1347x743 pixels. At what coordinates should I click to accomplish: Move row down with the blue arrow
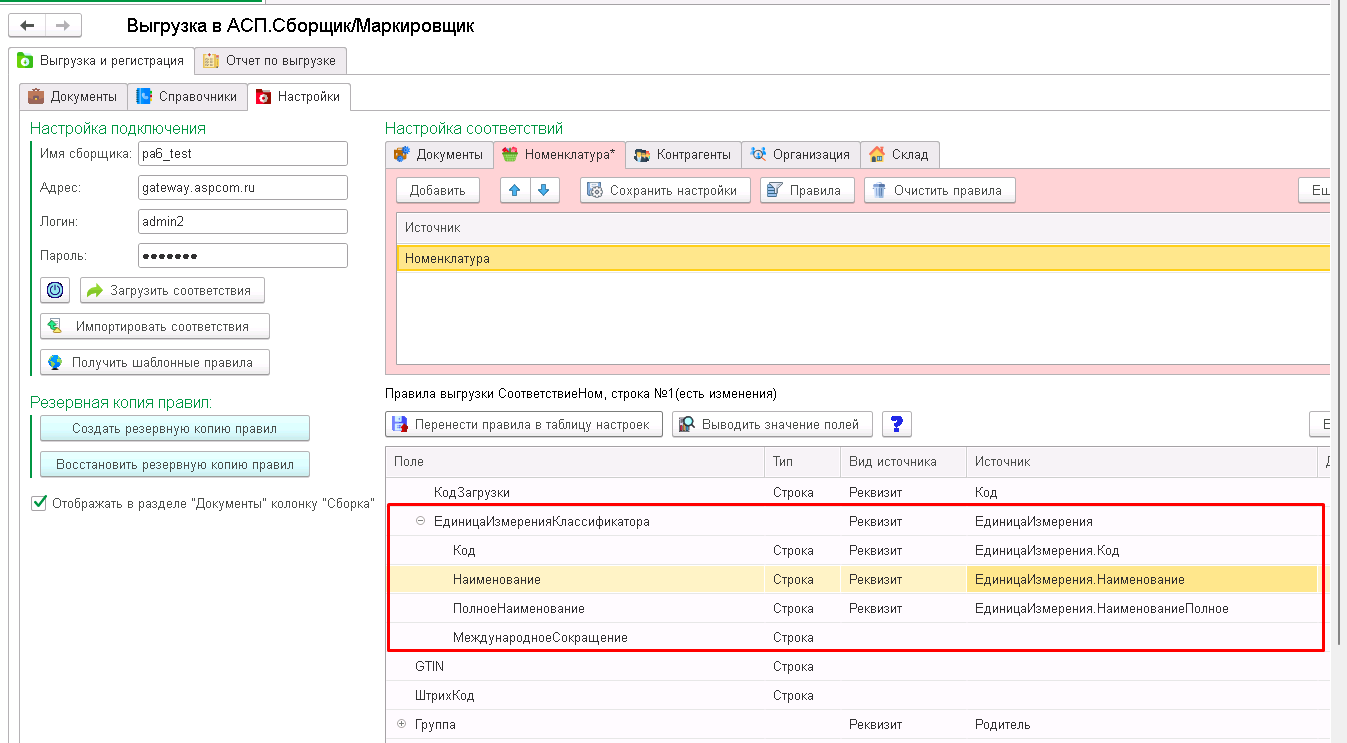543,190
